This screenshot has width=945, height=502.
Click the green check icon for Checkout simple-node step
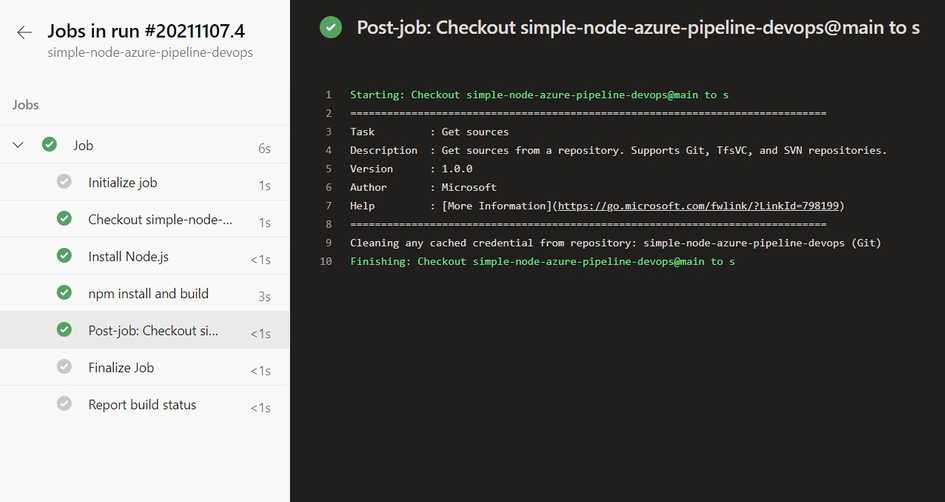[64, 218]
